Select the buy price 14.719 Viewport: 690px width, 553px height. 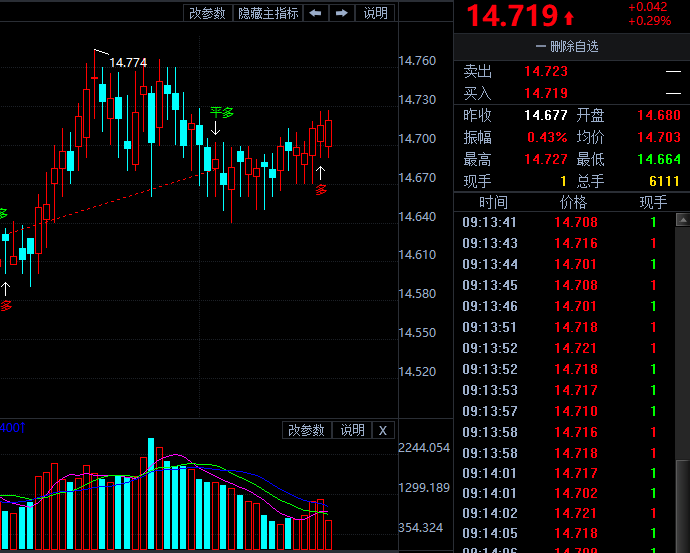click(546, 93)
